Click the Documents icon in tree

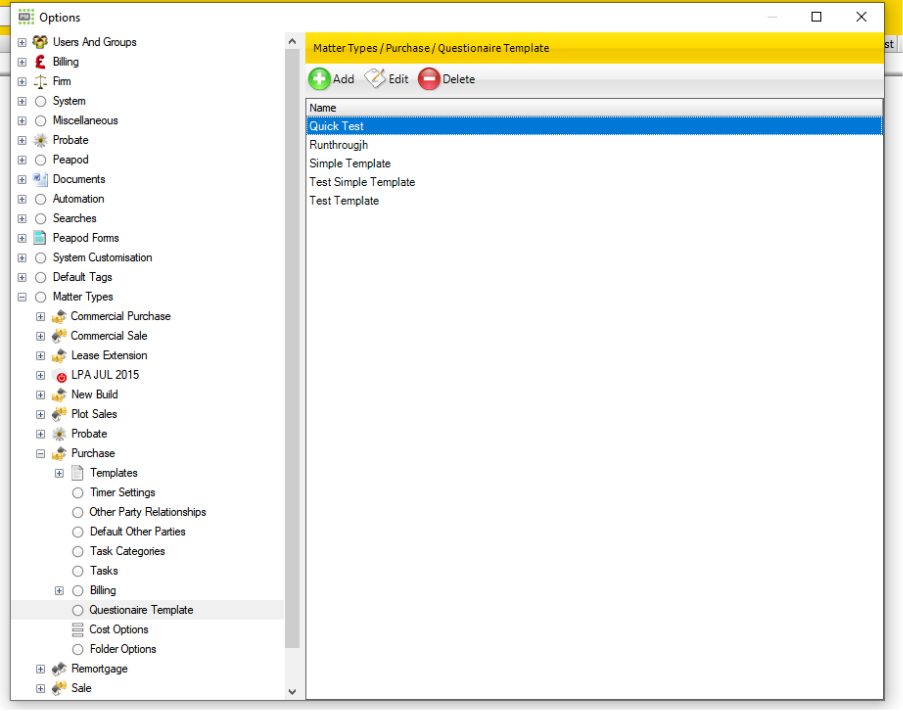point(40,179)
